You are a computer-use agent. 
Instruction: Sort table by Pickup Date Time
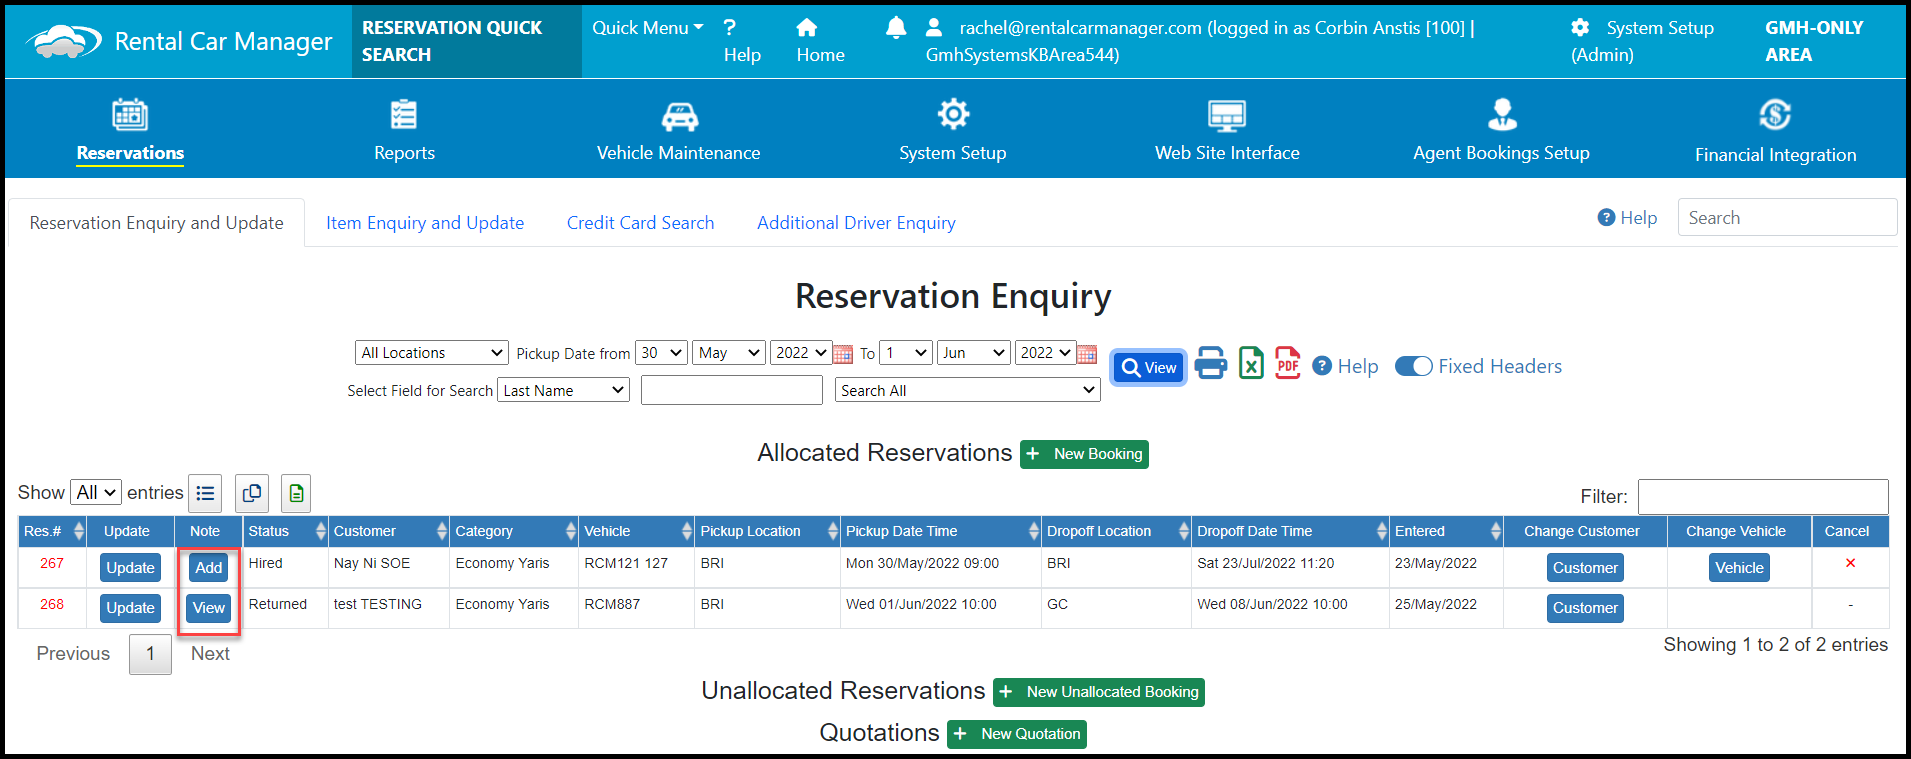point(938,531)
